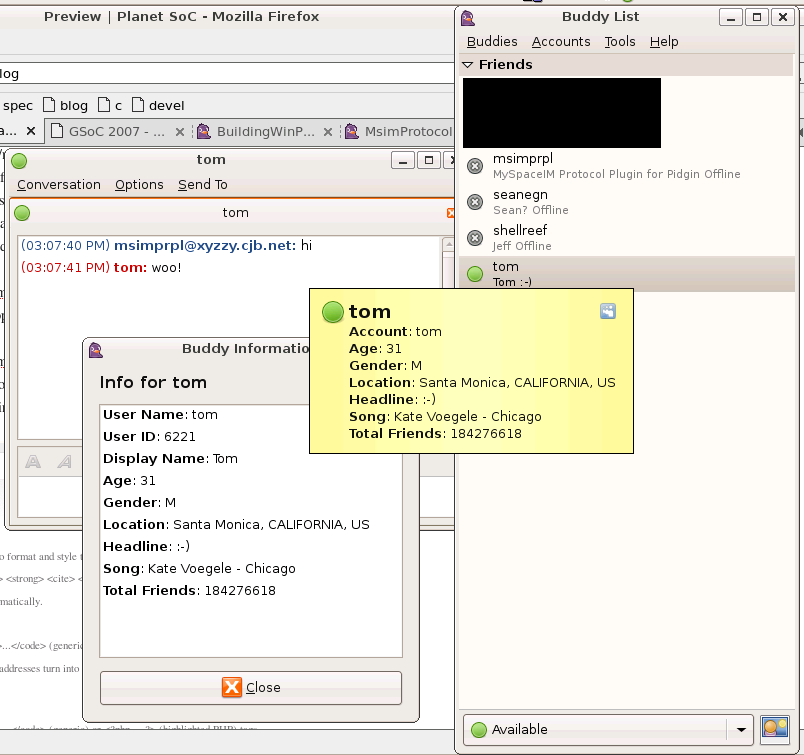The width and height of the screenshot is (804, 755).
Task: Open the Available status dropdown
Action: pos(608,729)
